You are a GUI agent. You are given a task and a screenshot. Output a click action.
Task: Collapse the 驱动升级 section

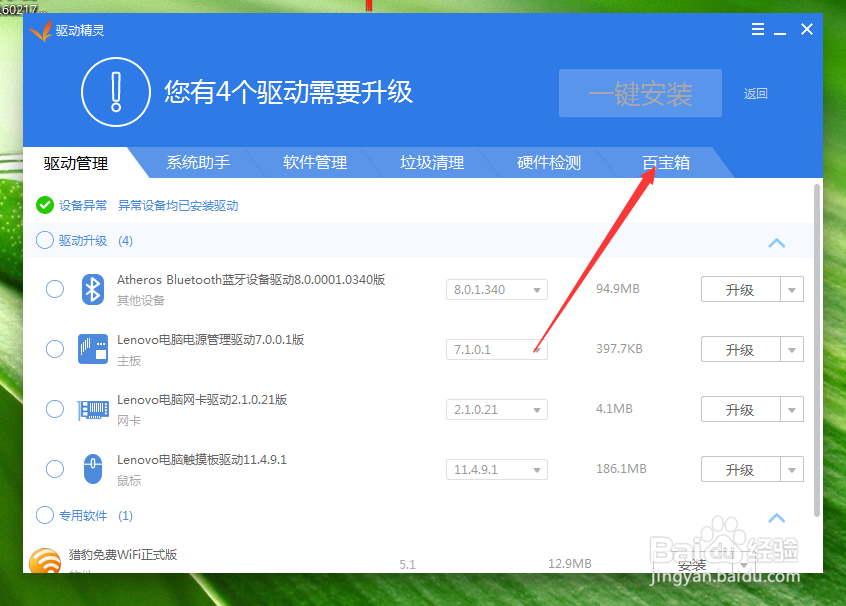tap(776, 243)
